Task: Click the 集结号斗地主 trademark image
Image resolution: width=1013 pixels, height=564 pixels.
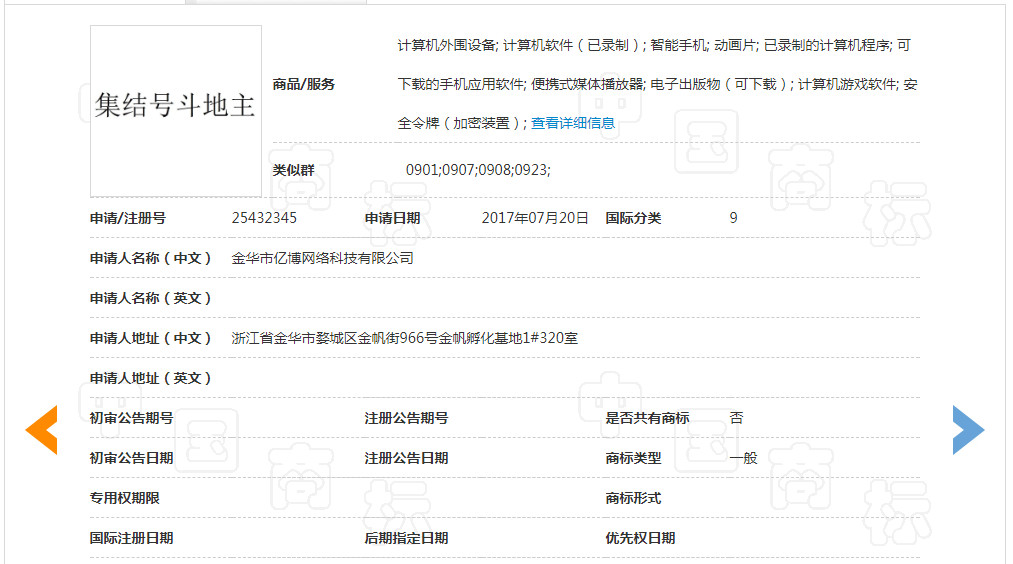Action: [176, 111]
